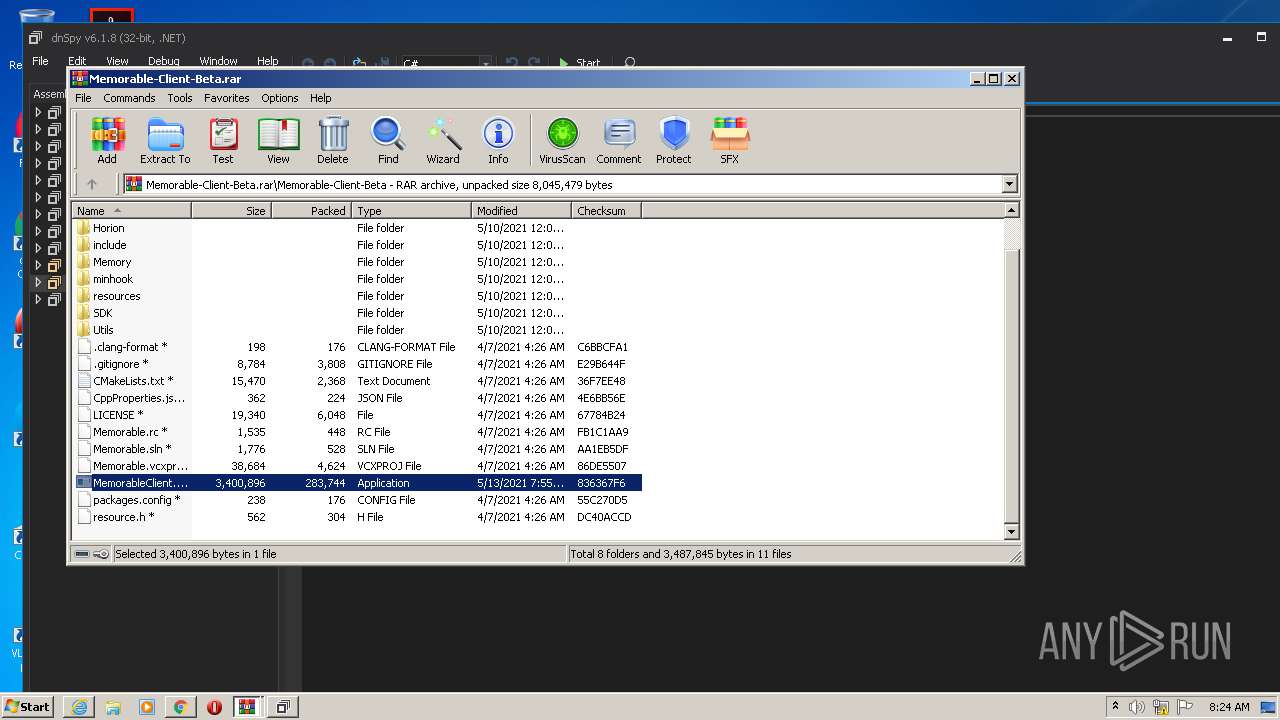Viewport: 1280px width, 720px height.
Task: Click the dnSpy Start debug button
Action: [579, 63]
